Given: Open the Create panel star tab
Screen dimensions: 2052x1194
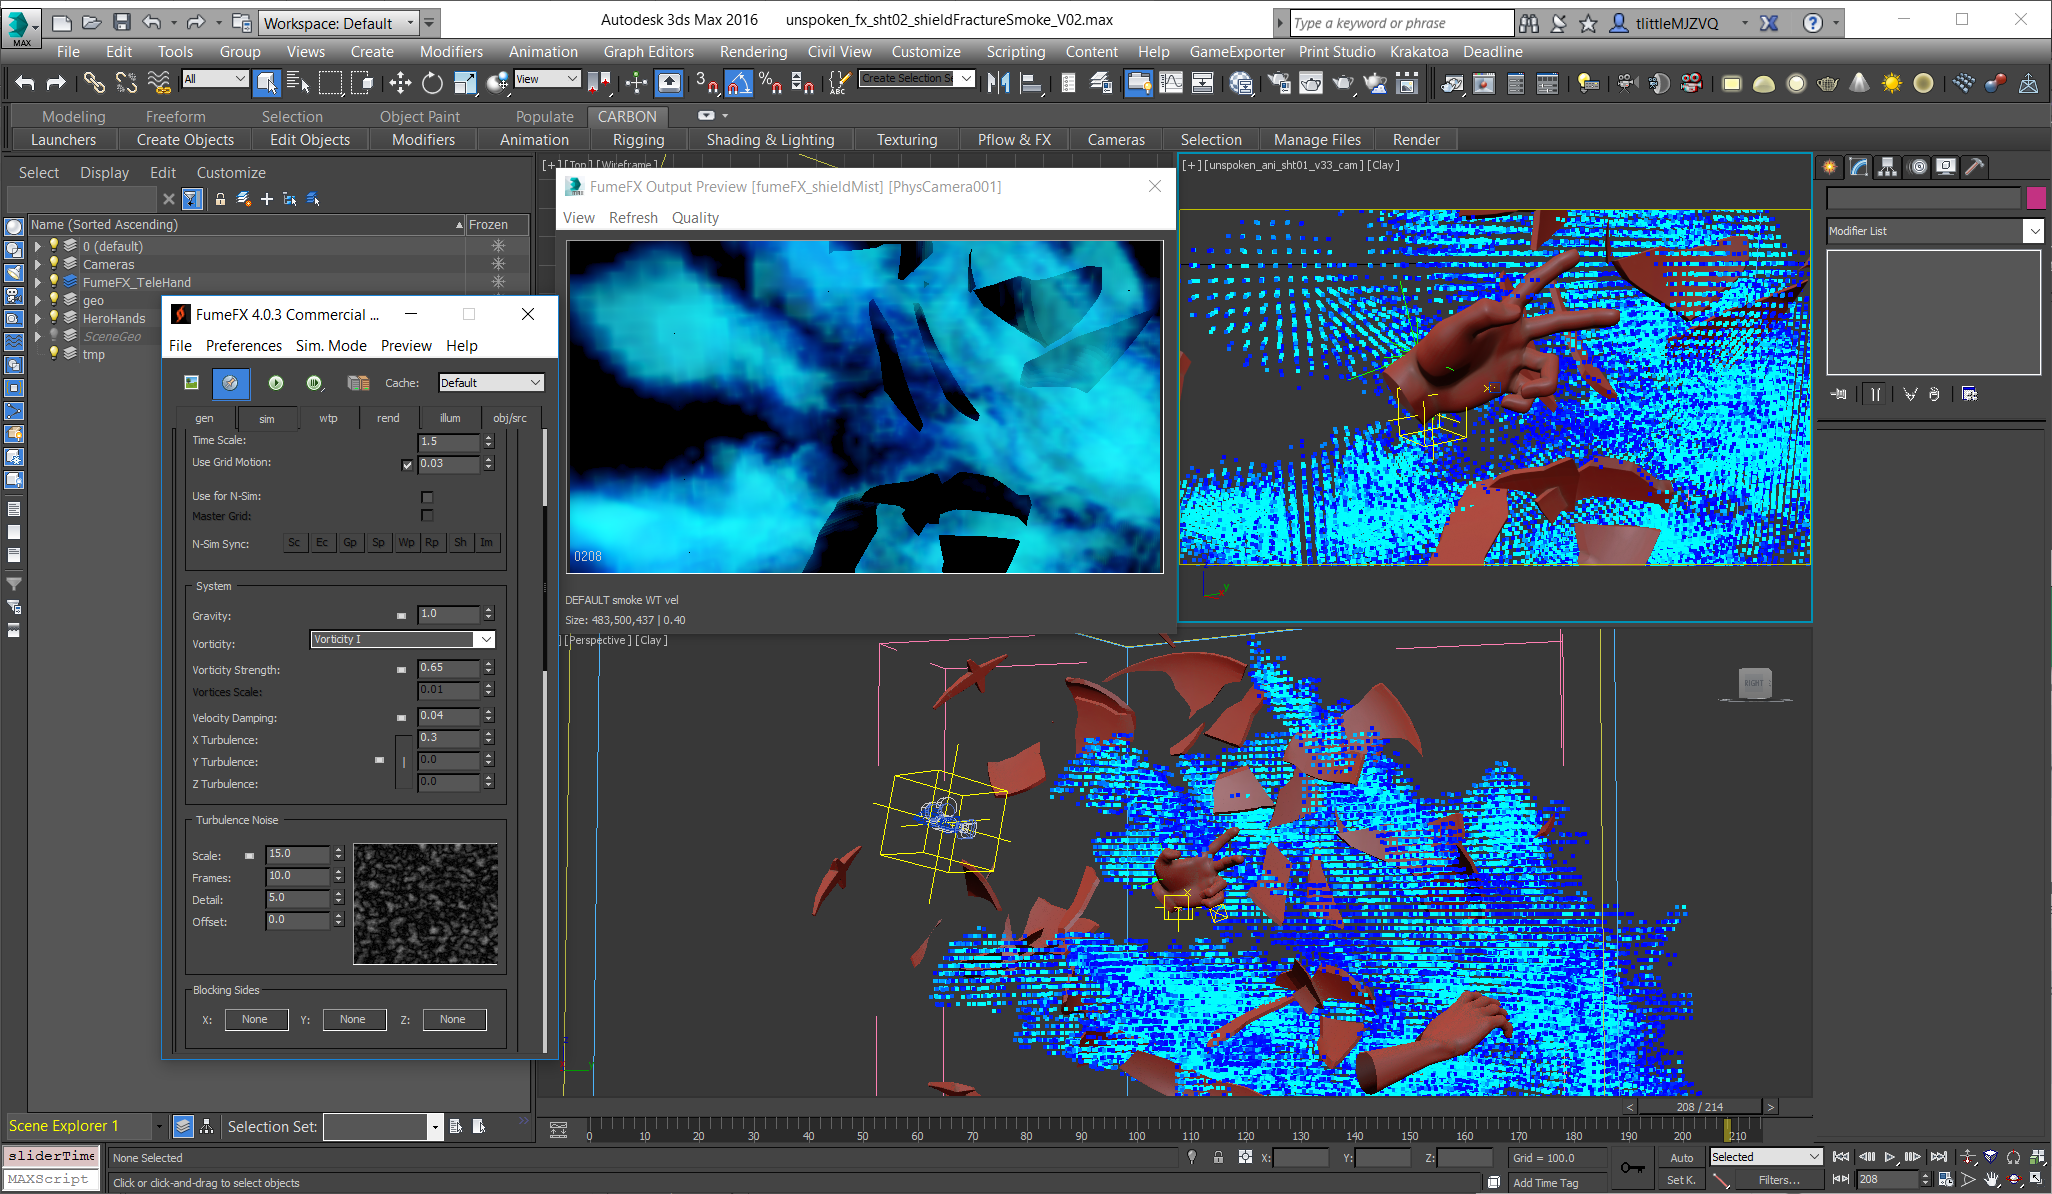Looking at the screenshot, I should tap(1830, 167).
